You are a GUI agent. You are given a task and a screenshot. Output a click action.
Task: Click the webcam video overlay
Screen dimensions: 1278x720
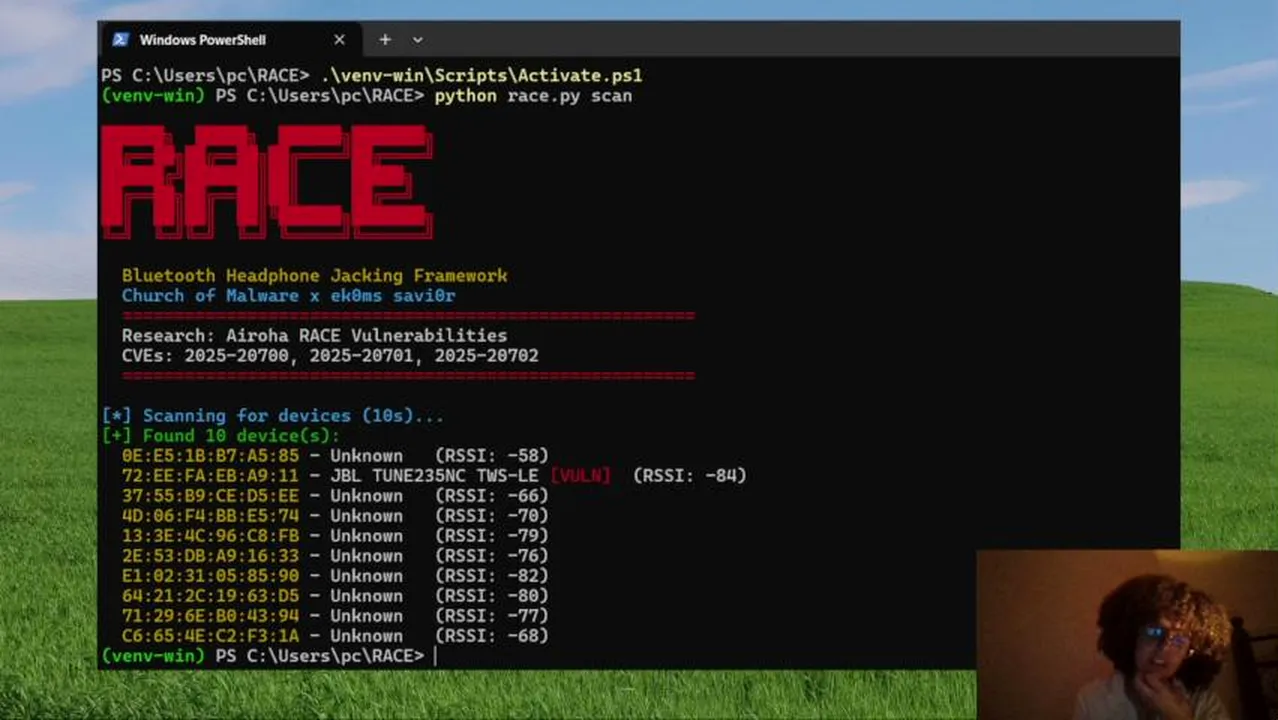point(1127,635)
